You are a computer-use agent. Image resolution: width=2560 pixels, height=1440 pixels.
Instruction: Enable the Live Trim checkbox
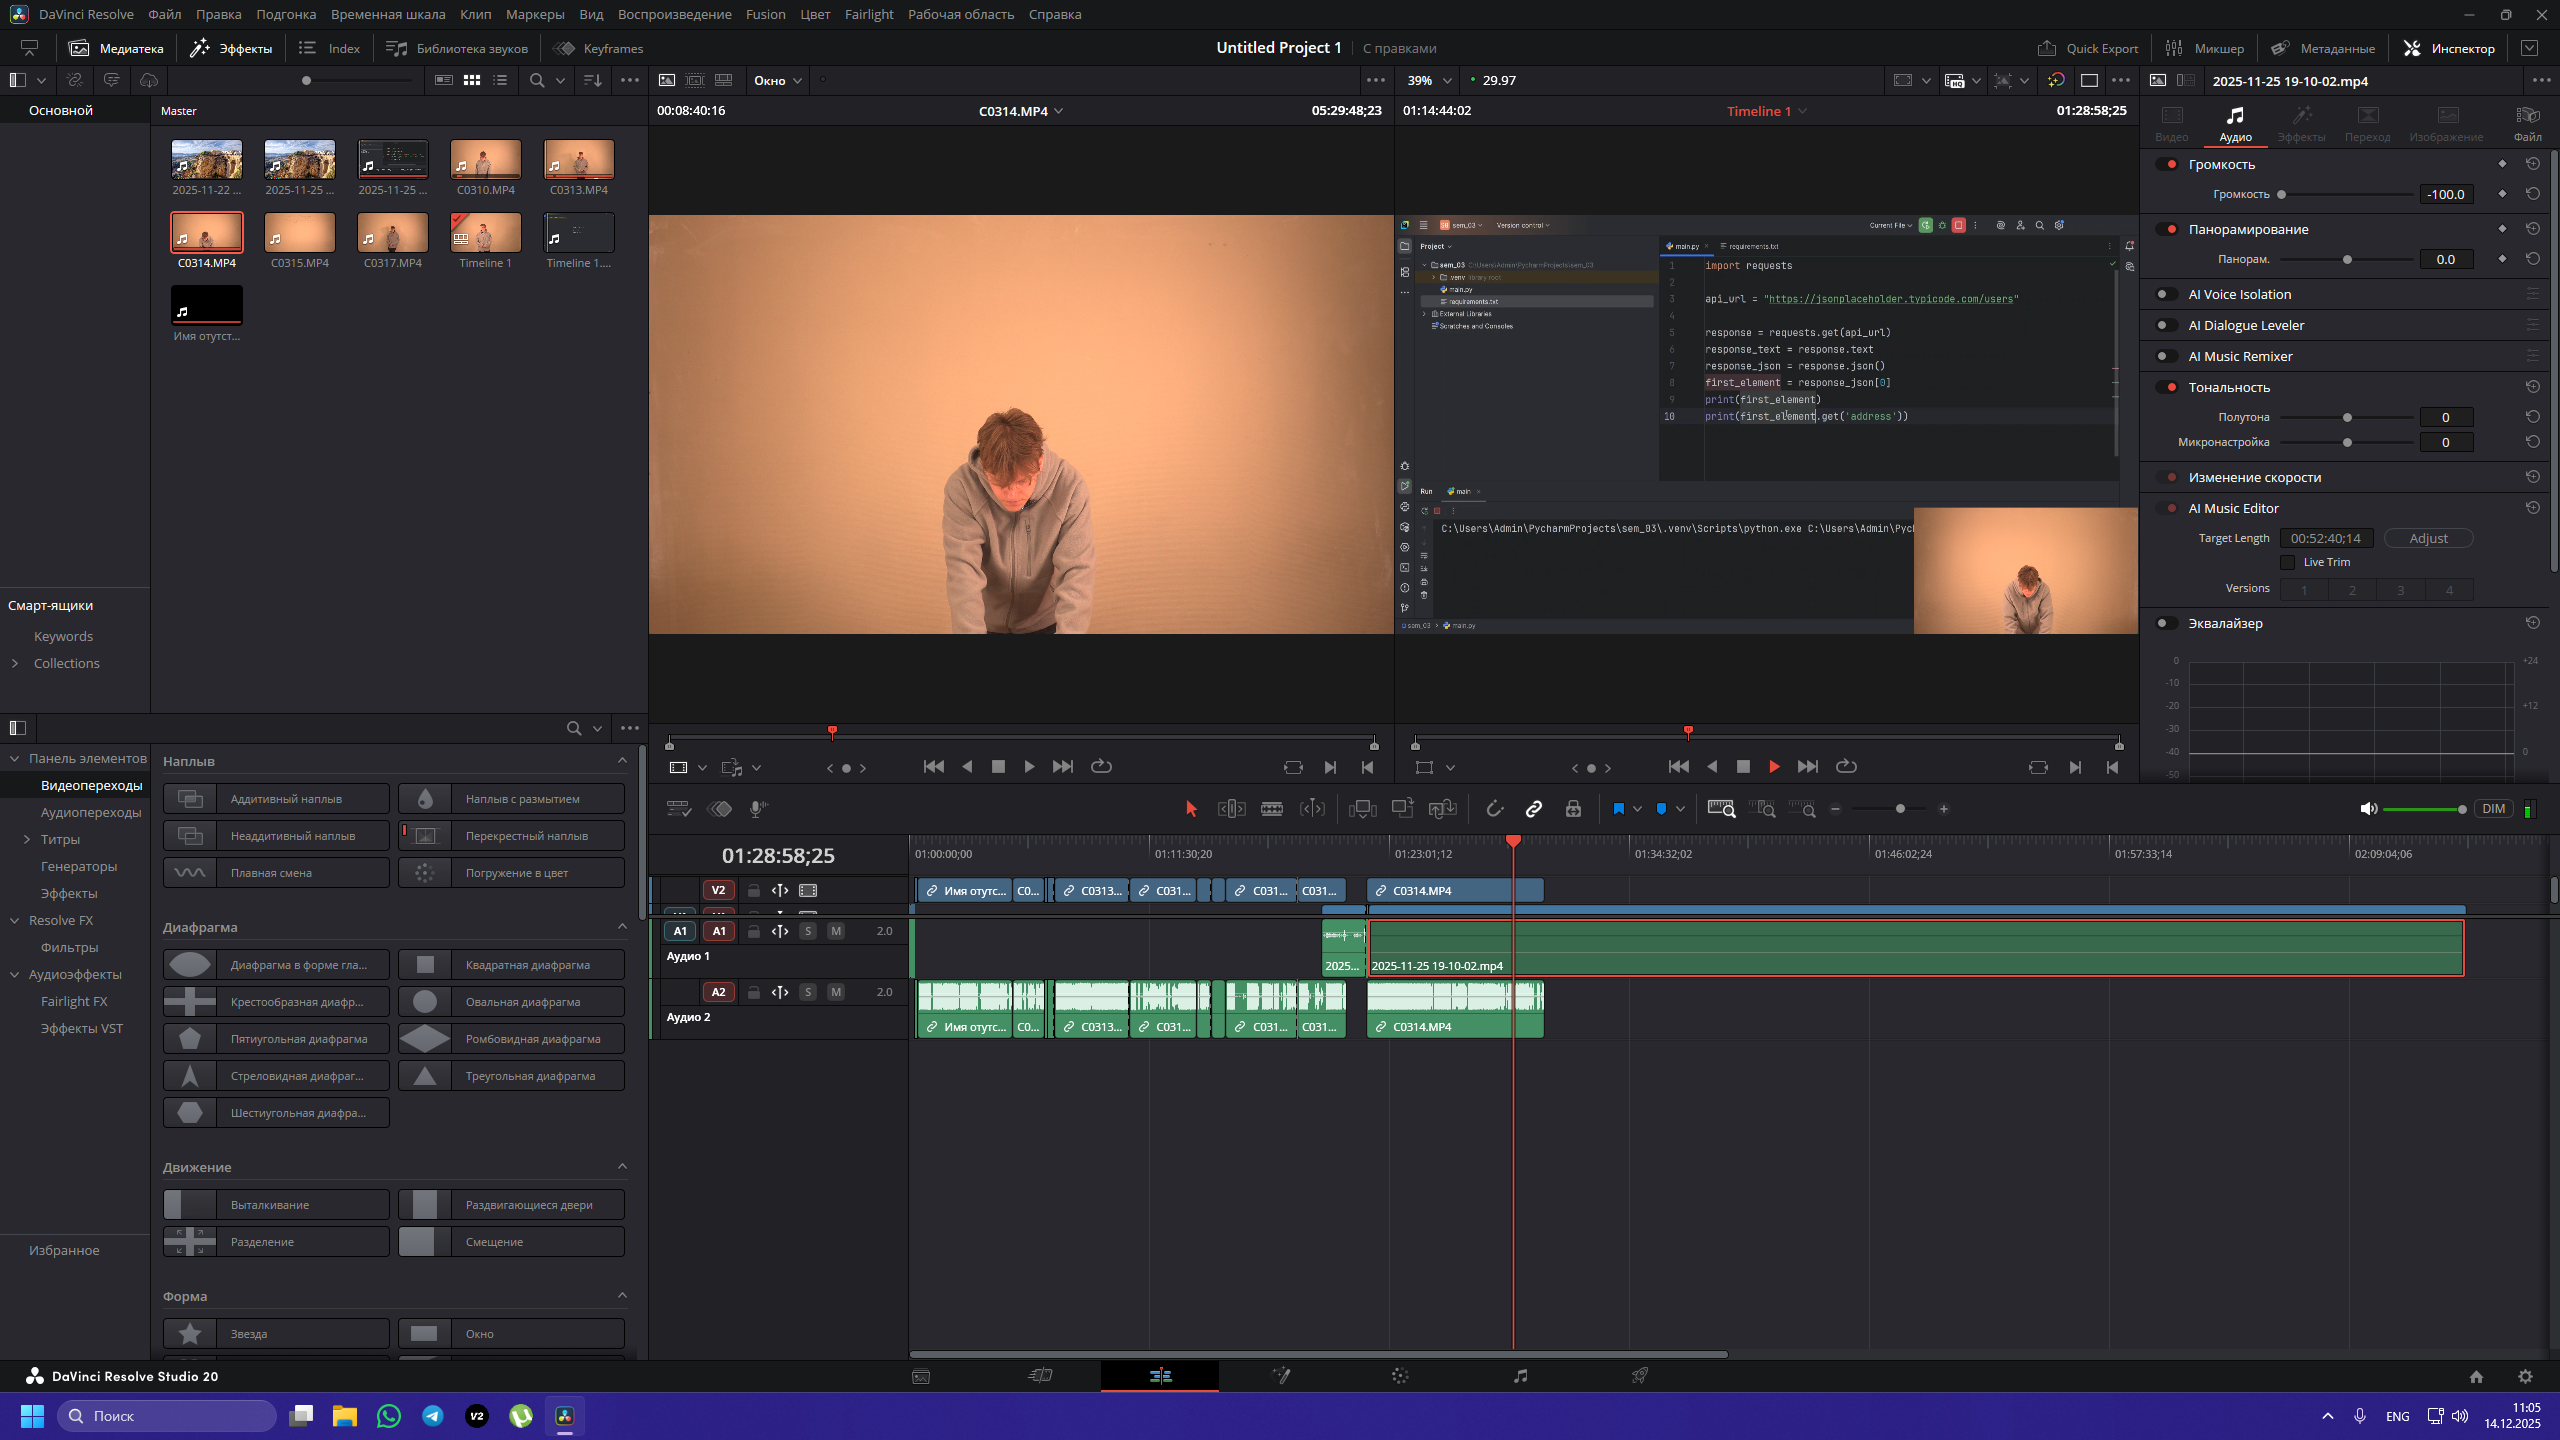[x=2287, y=563]
